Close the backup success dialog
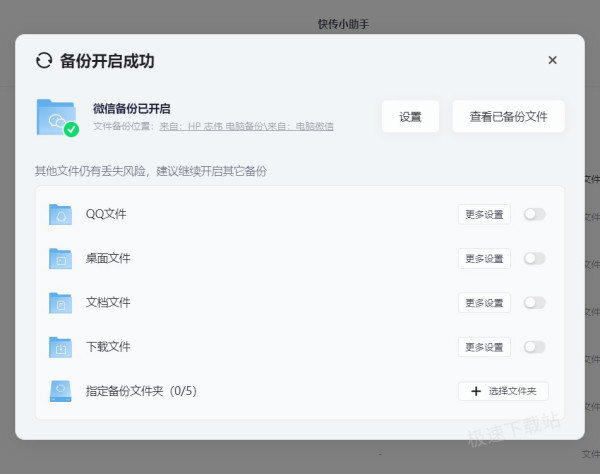600x474 pixels. coord(552,60)
